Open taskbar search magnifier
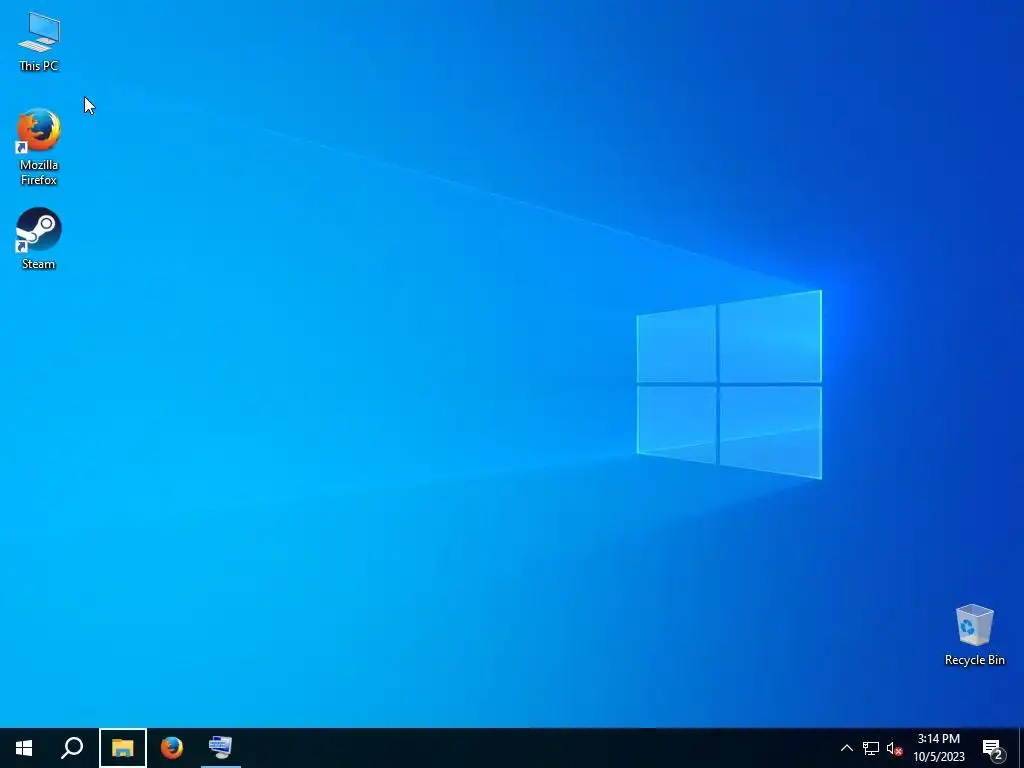Image resolution: width=1024 pixels, height=768 pixels. pos(72,748)
